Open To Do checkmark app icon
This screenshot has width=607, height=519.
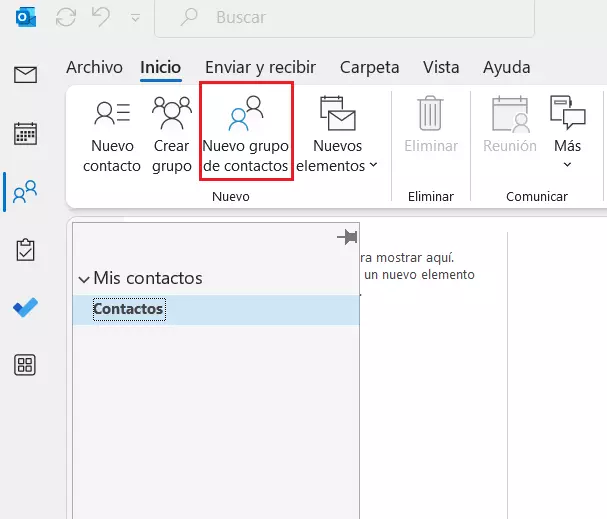(x=25, y=307)
